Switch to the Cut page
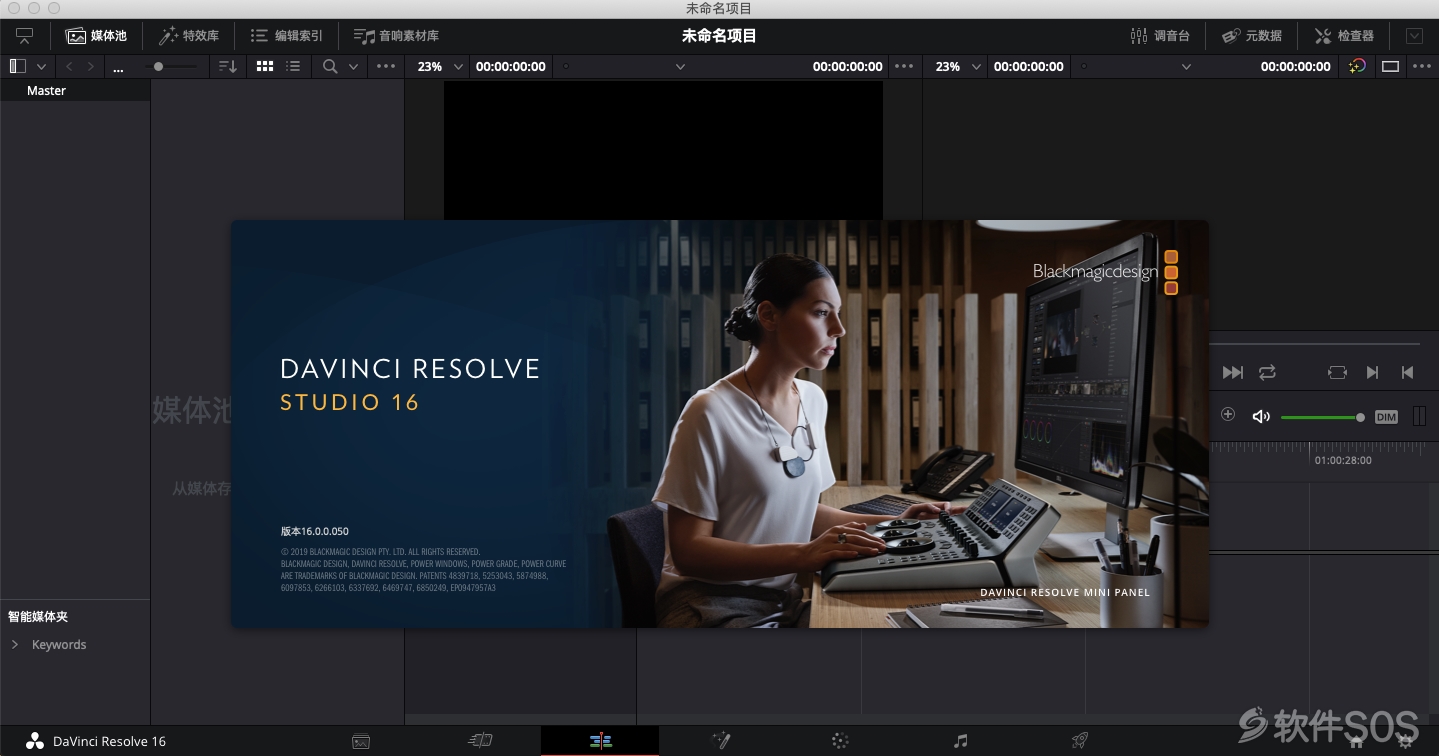Image resolution: width=1439 pixels, height=756 pixels. (481, 741)
